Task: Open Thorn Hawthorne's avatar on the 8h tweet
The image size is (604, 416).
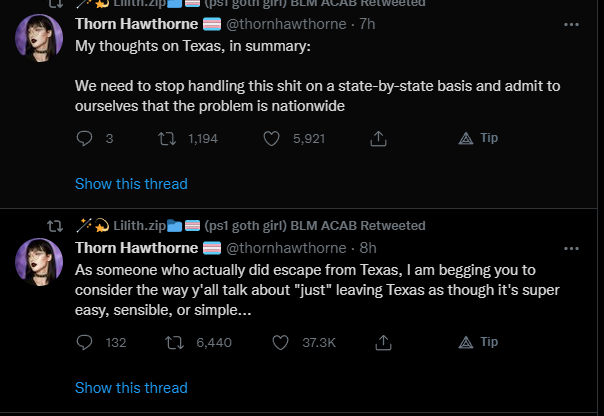Action: pyautogui.click(x=39, y=262)
